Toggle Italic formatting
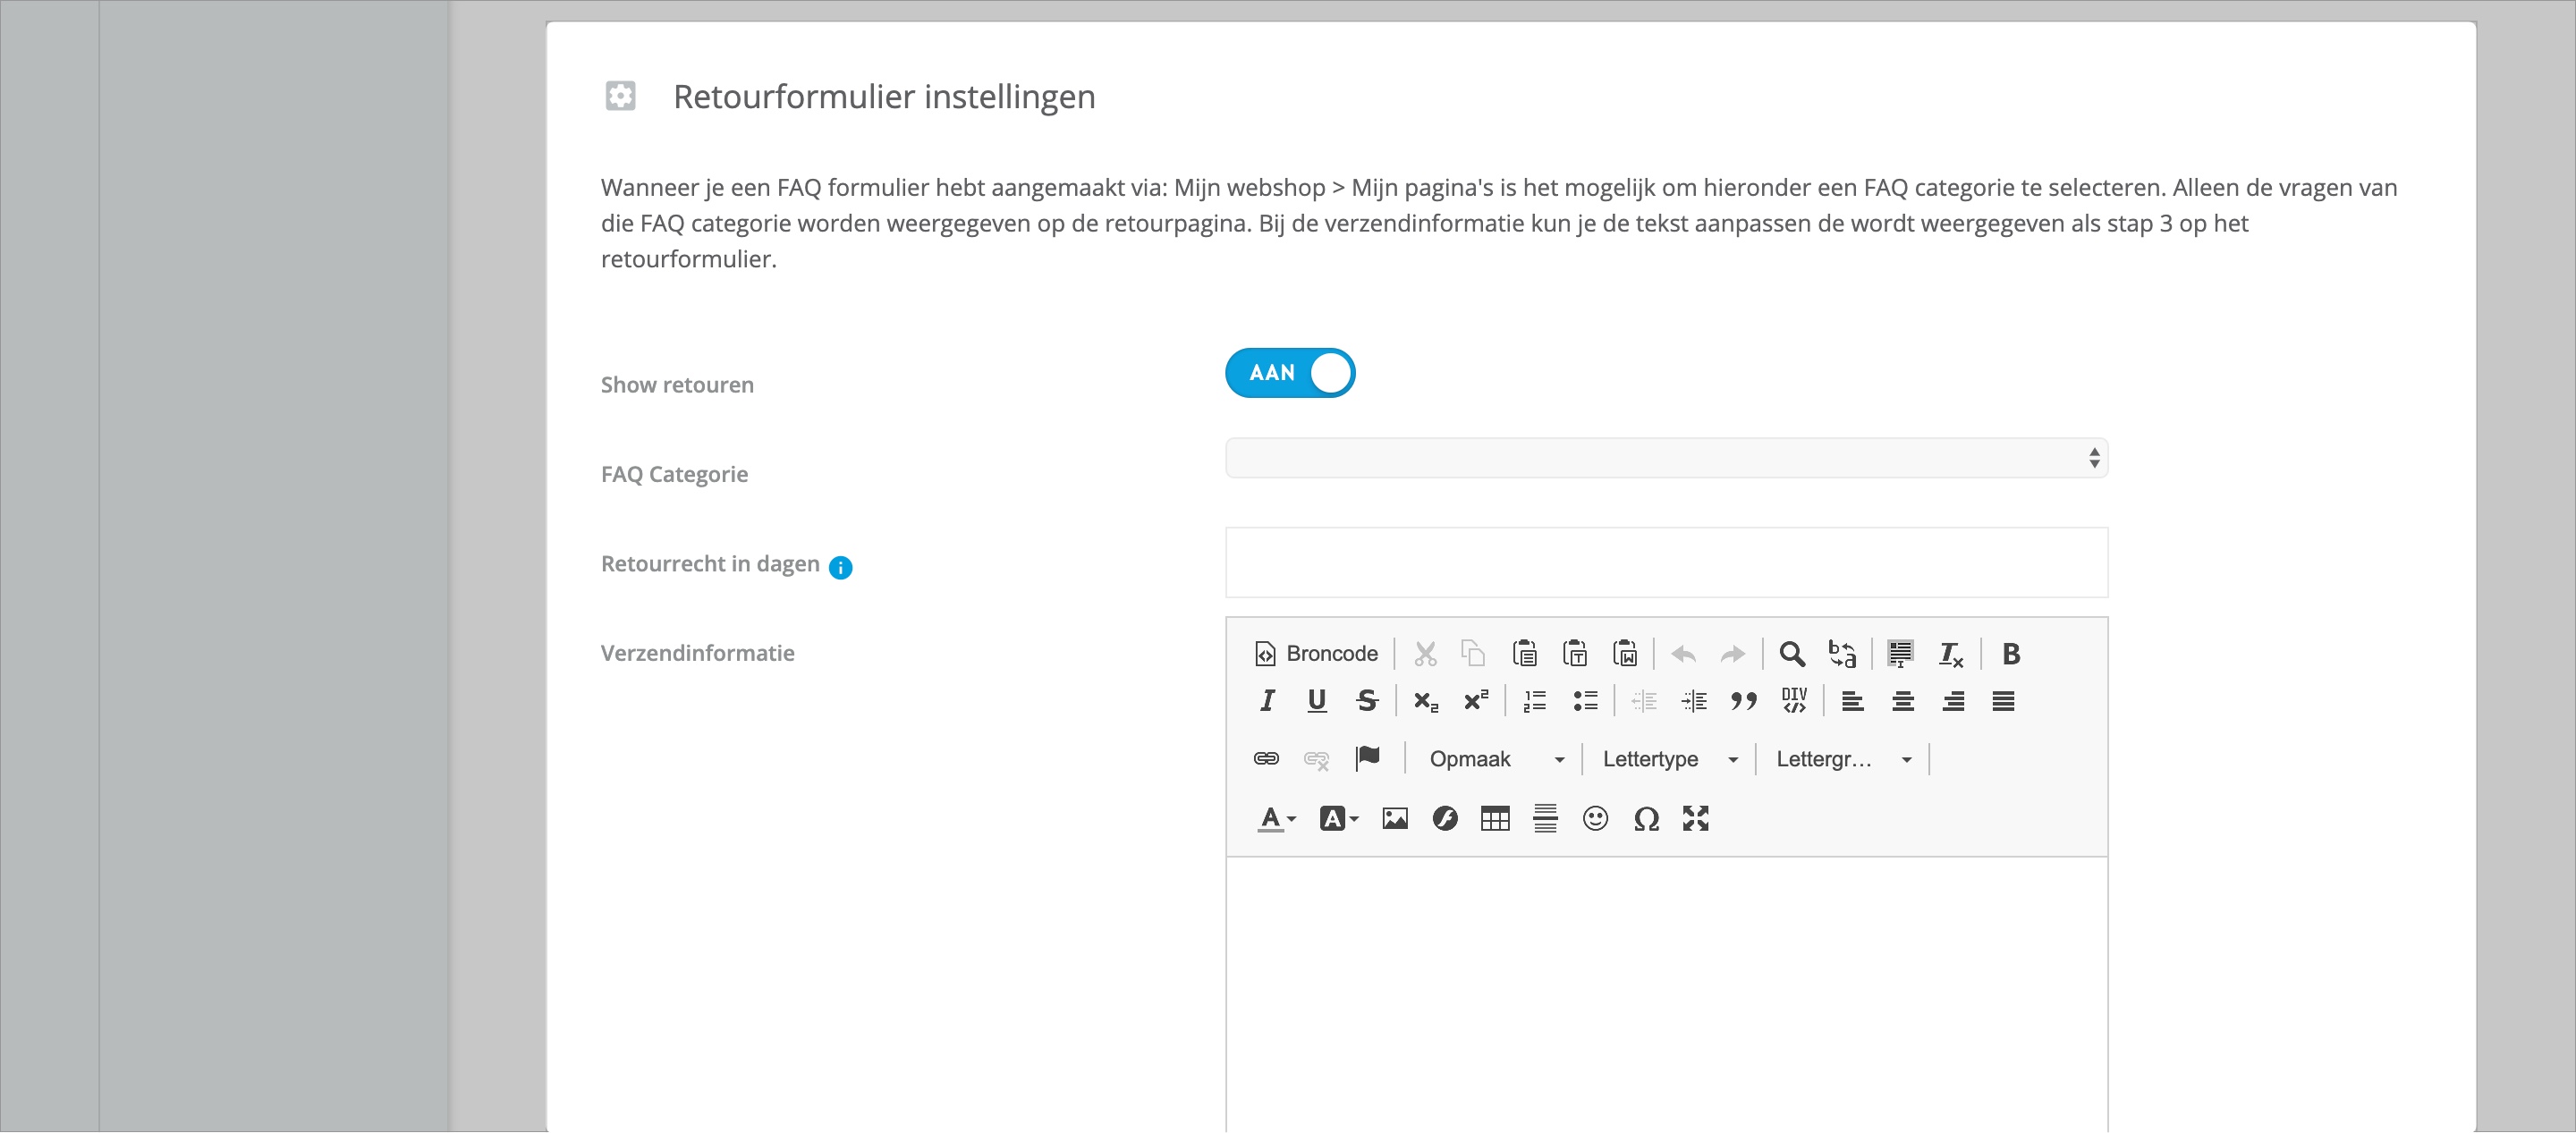2576x1133 pixels. point(1267,701)
